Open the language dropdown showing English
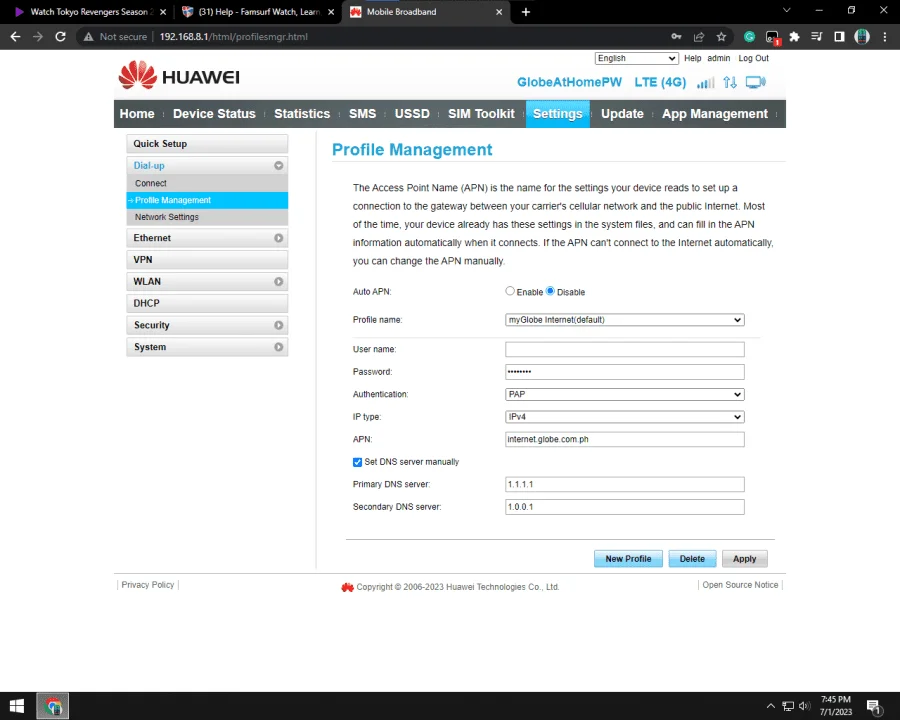This screenshot has width=900, height=720. tap(637, 58)
